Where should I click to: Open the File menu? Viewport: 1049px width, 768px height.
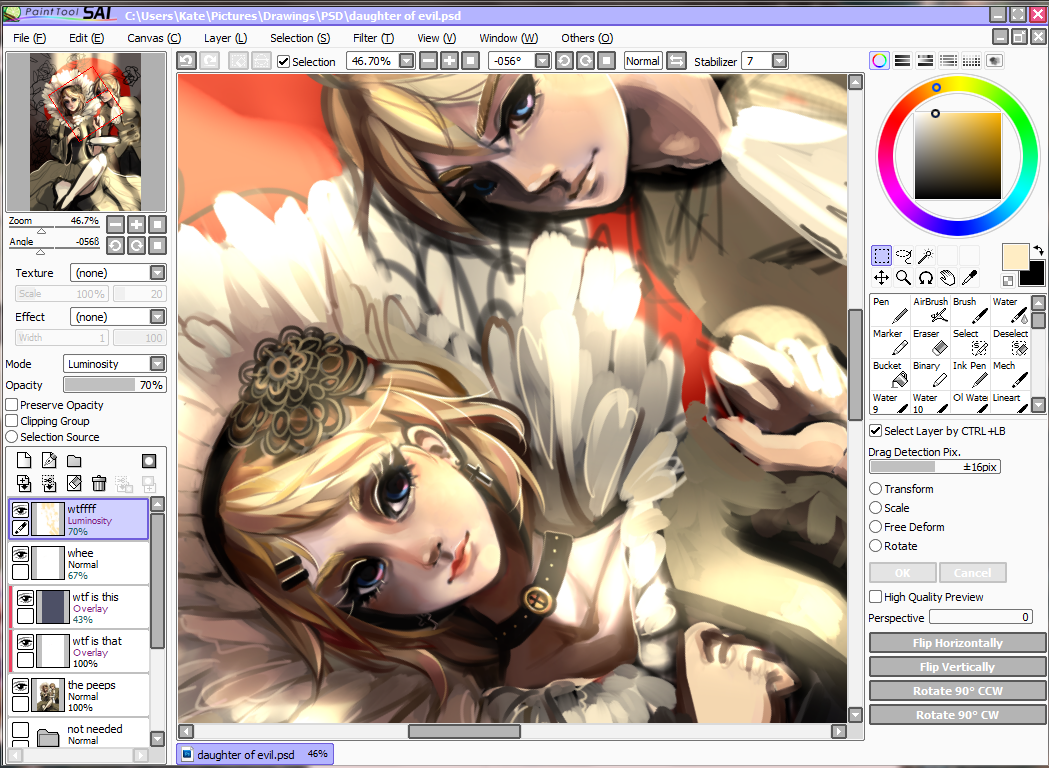pyautogui.click(x=29, y=38)
